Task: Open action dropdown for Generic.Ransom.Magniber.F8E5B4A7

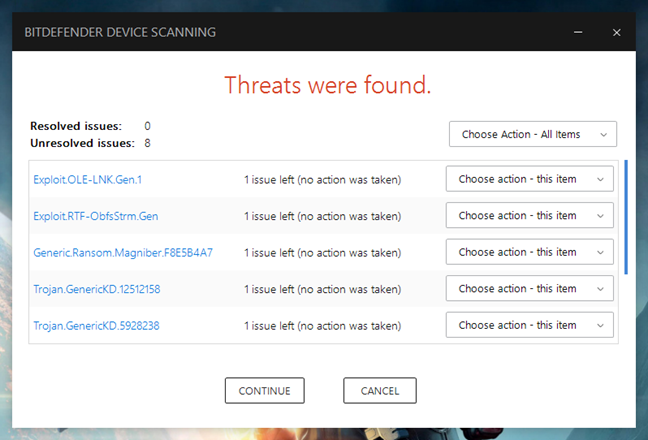Action: (529, 252)
